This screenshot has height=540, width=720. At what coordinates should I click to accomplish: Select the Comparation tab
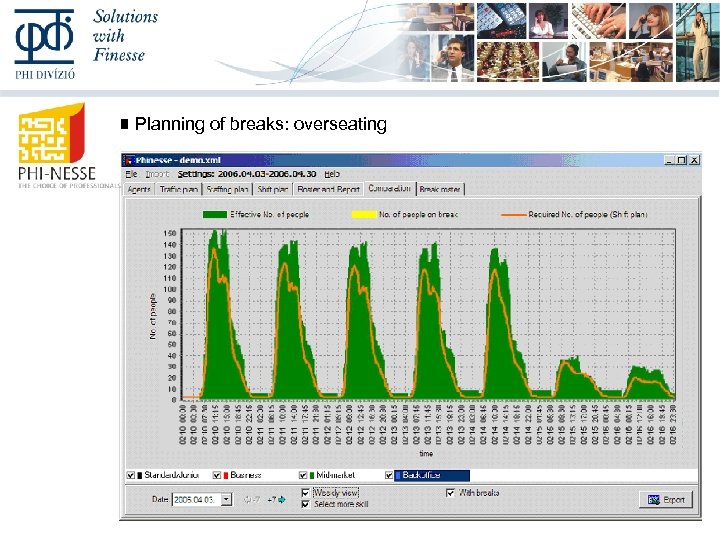tap(390, 188)
